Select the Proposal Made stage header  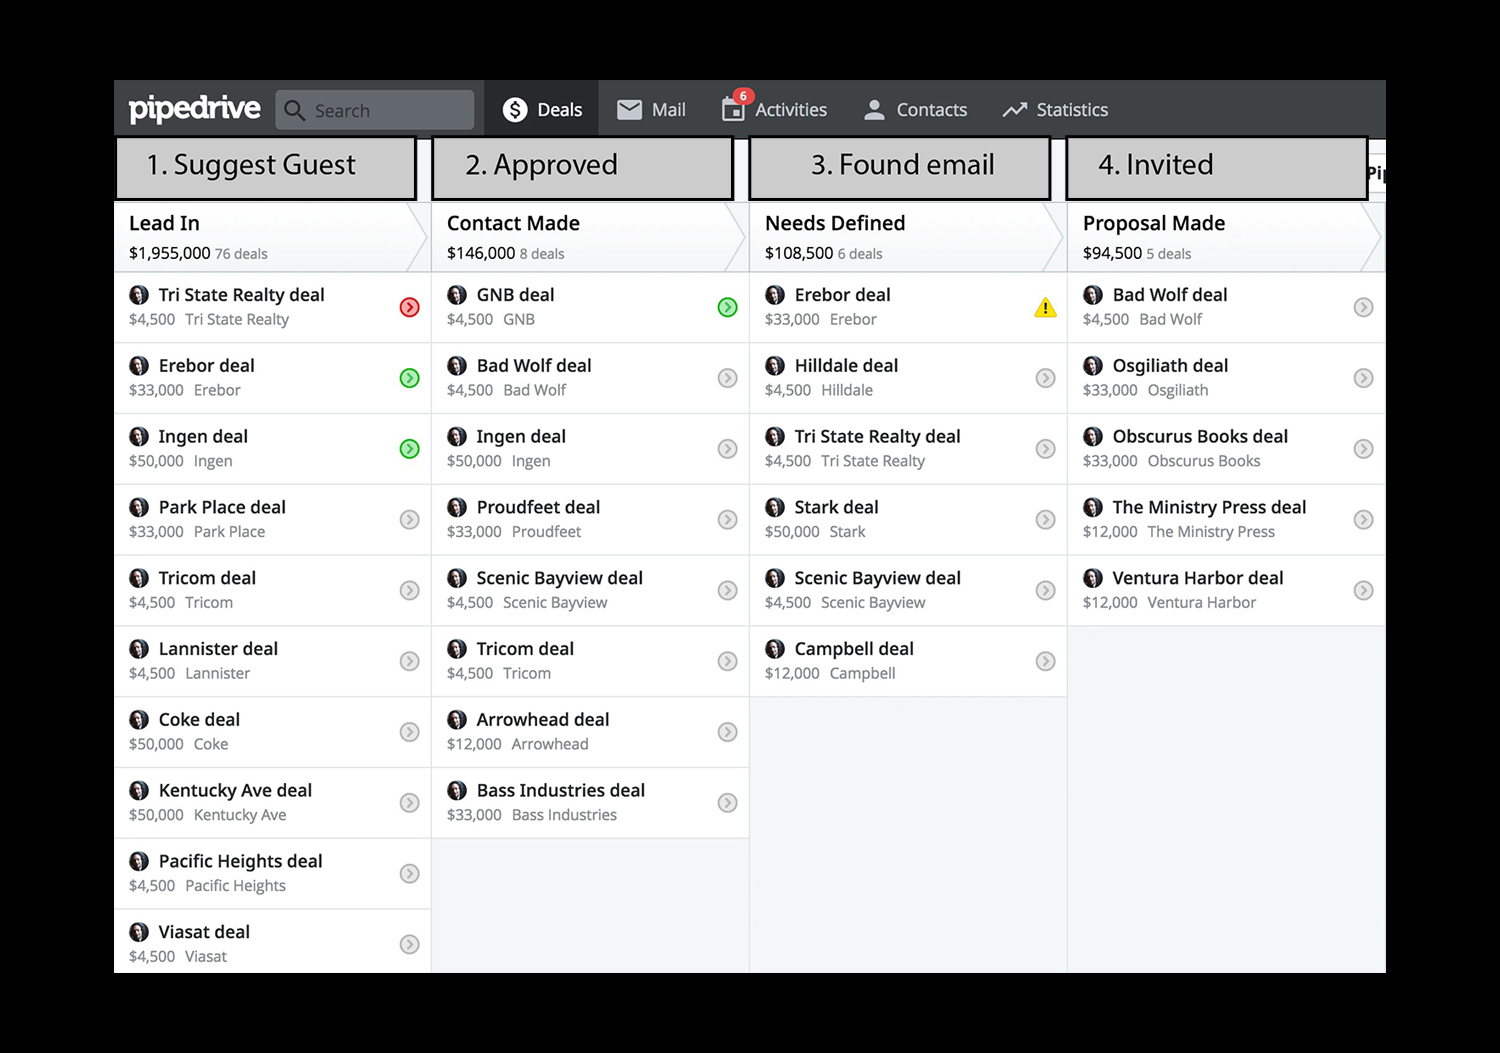click(1227, 237)
